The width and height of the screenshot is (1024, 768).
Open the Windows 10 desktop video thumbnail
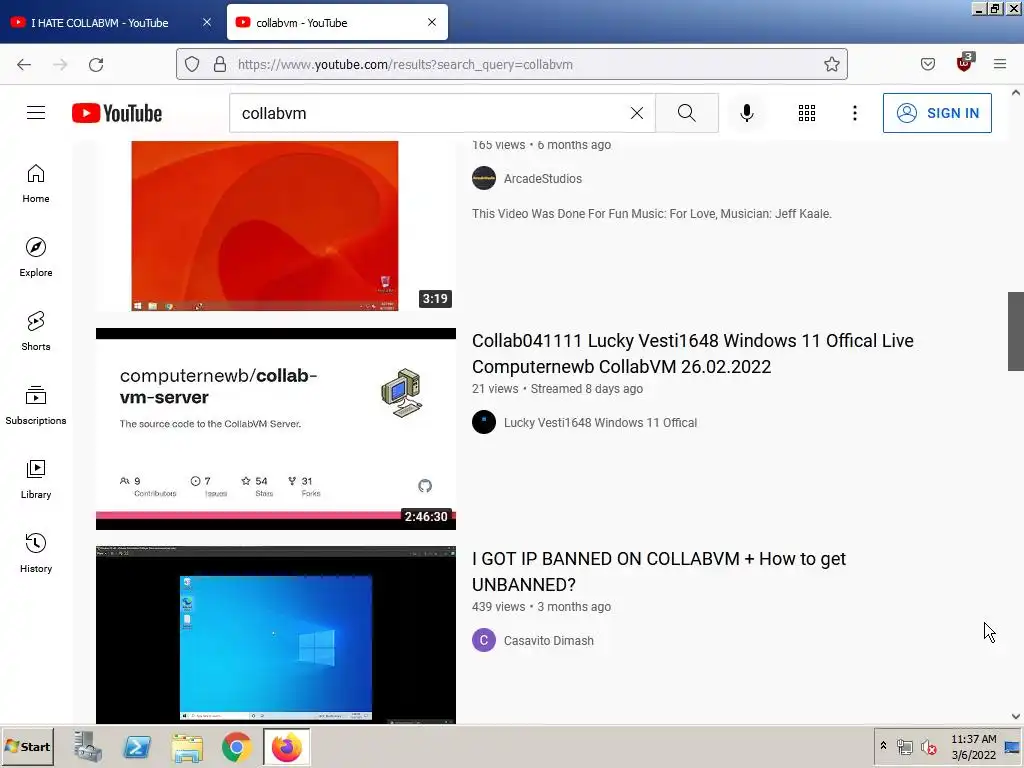[x=276, y=635]
